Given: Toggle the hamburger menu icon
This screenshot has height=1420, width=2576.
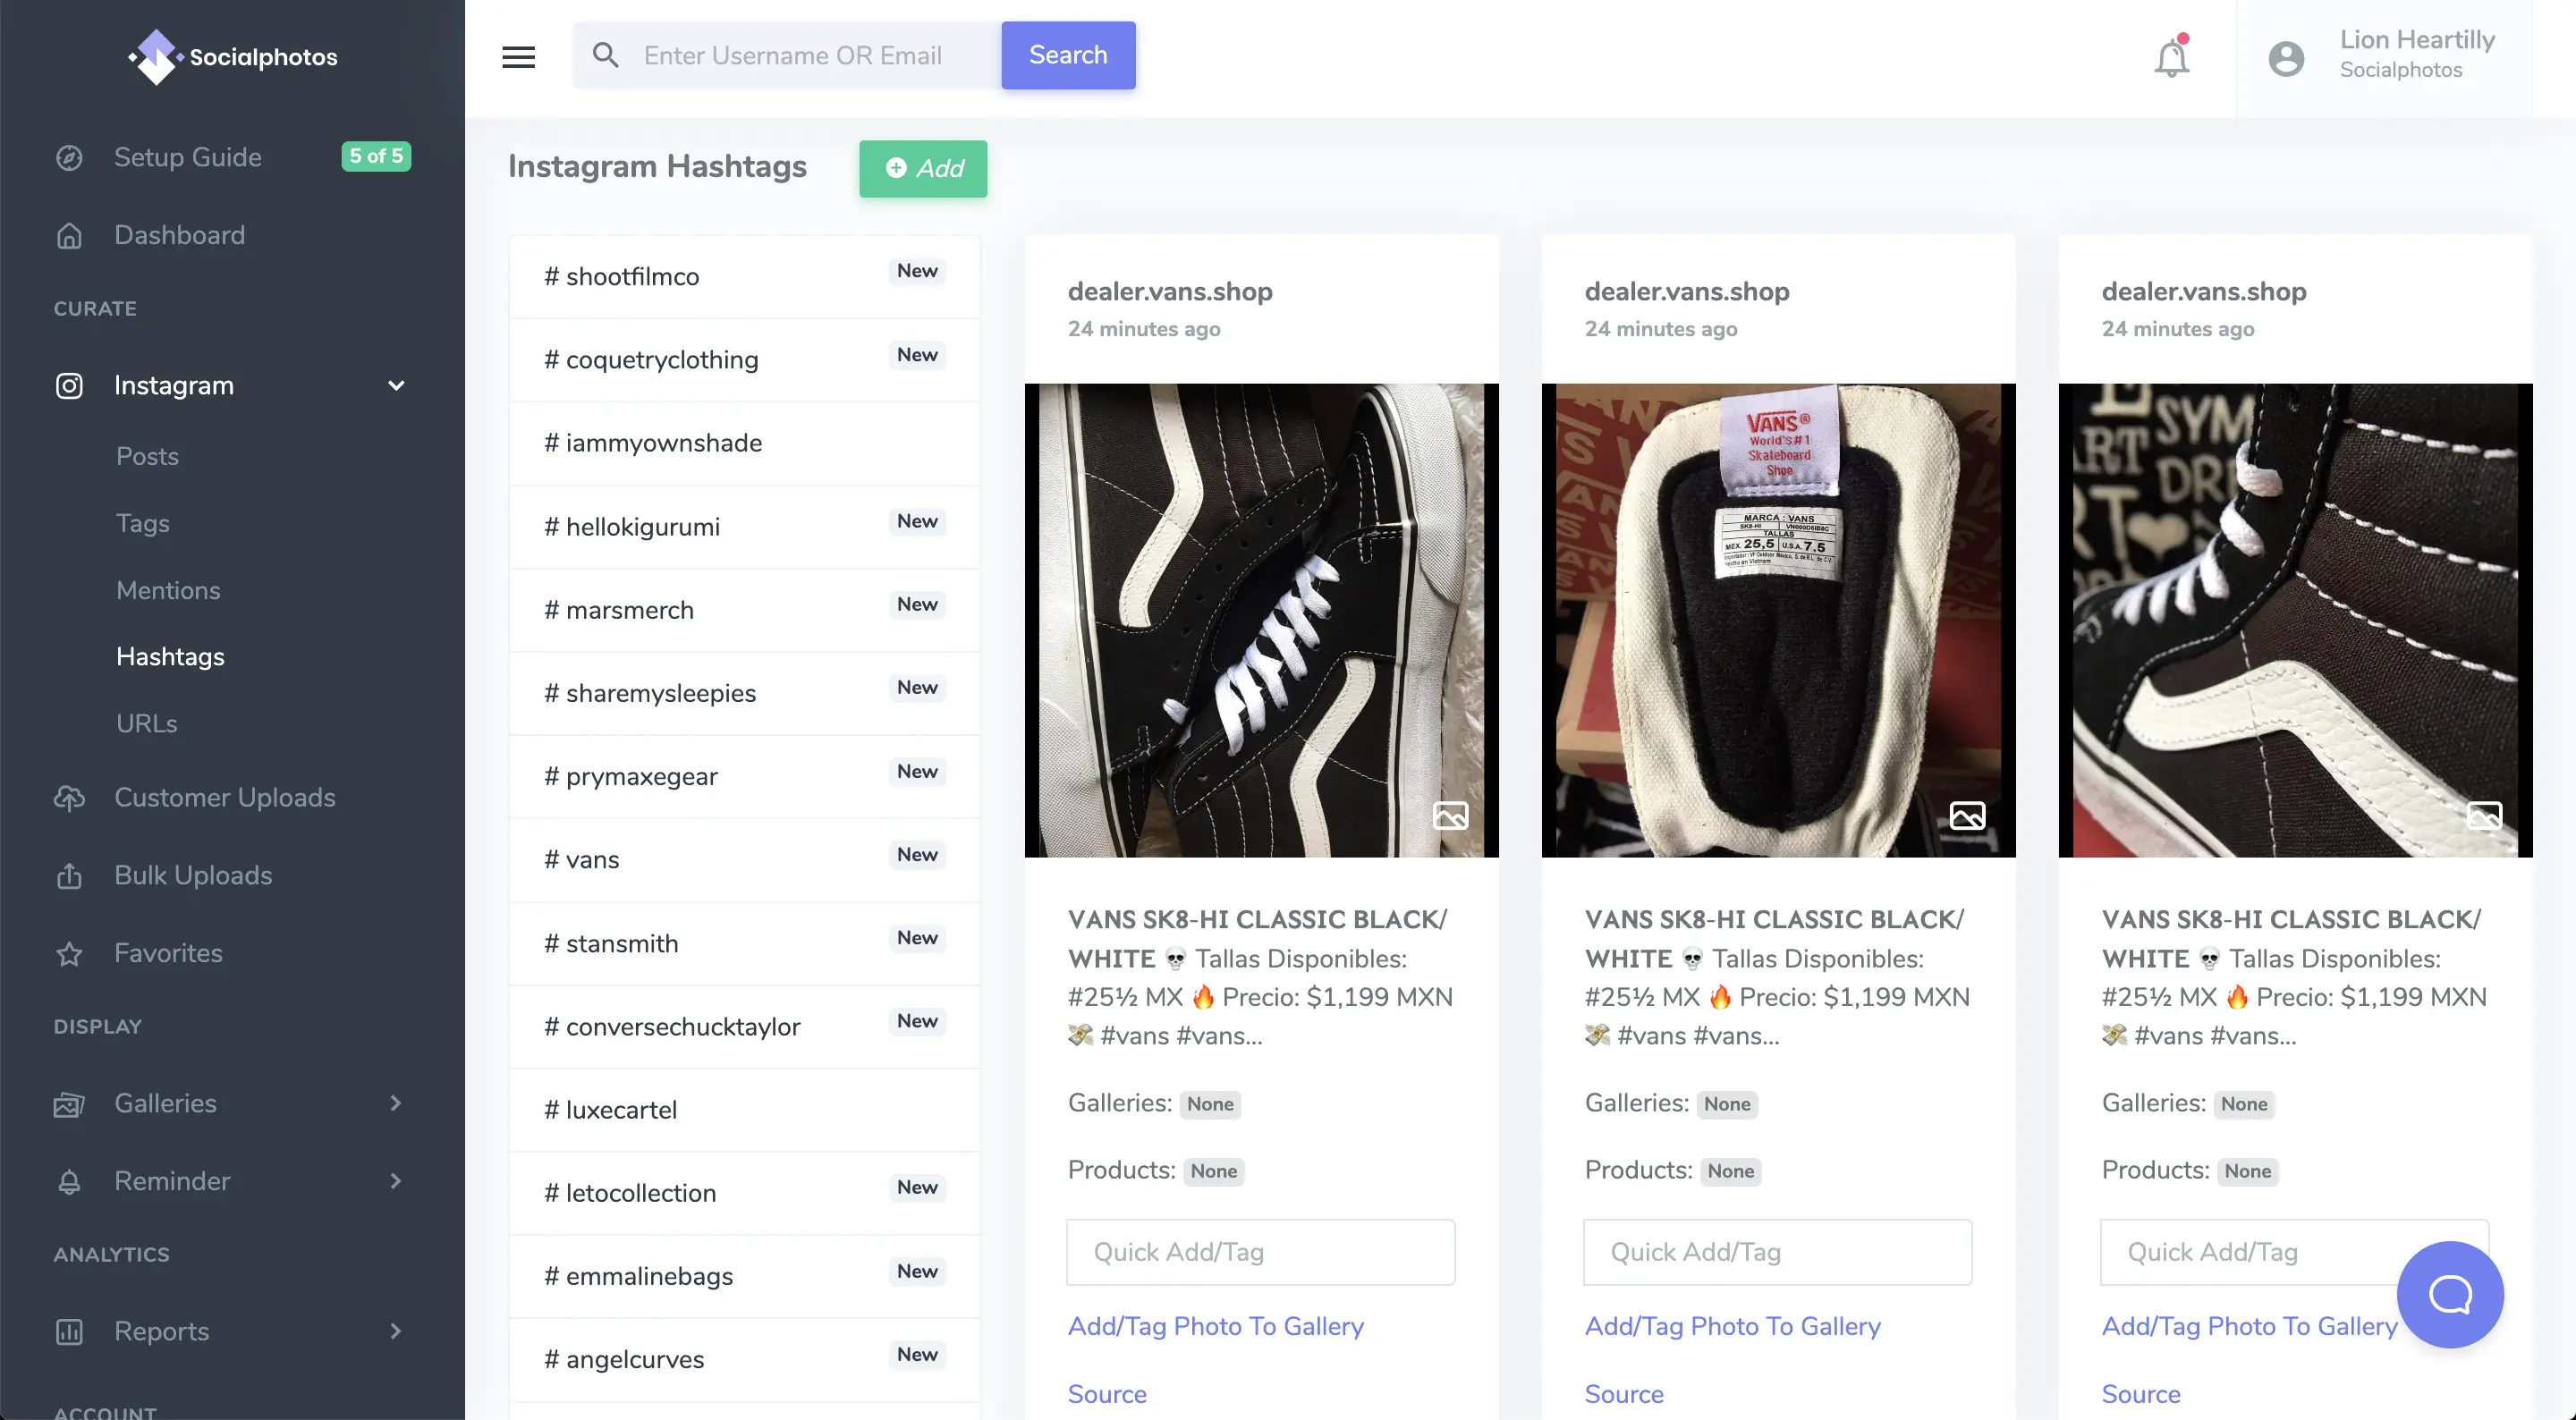Looking at the screenshot, I should pyautogui.click(x=518, y=57).
